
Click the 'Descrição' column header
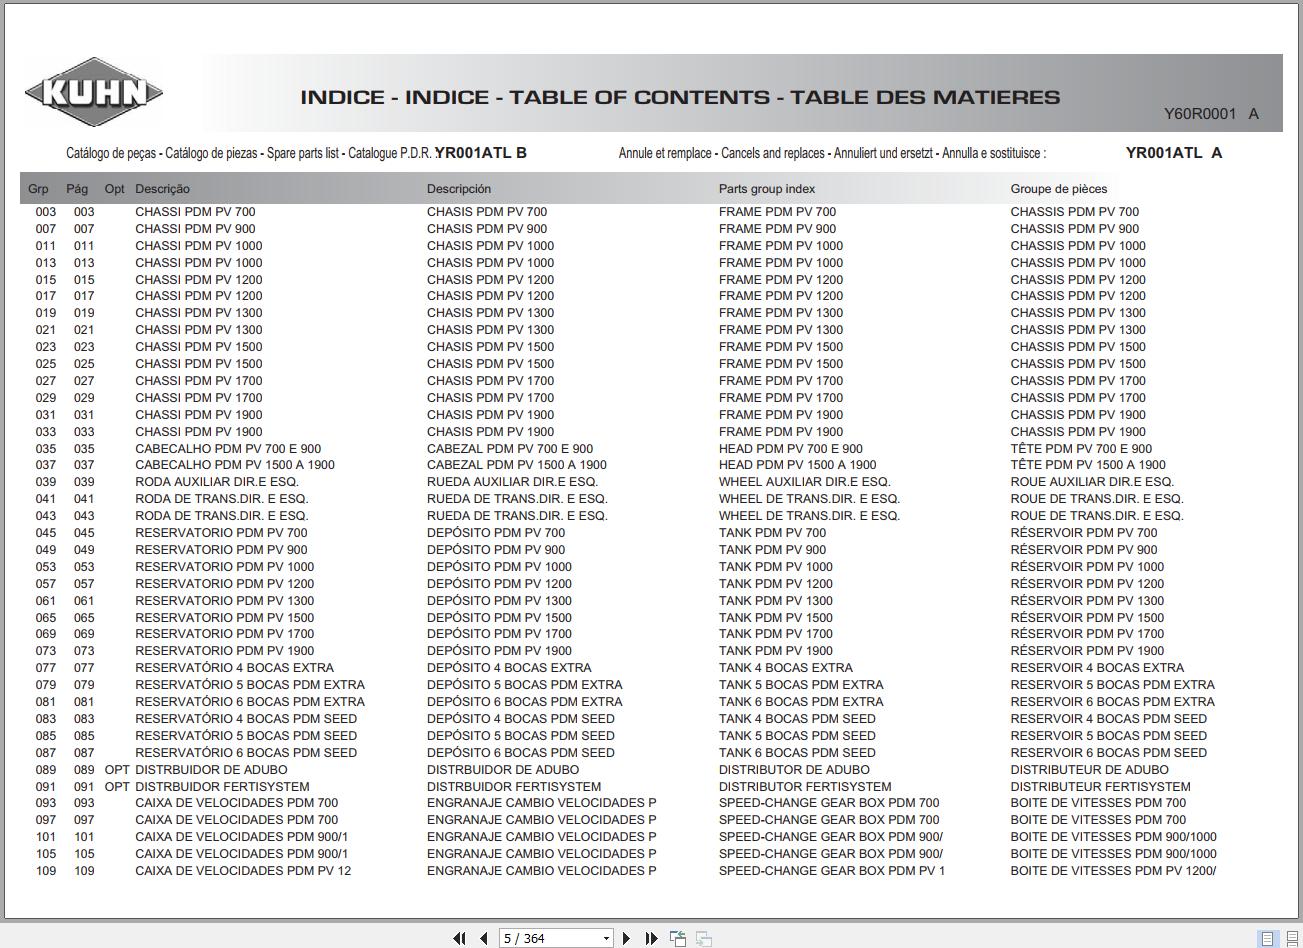[x=162, y=189]
